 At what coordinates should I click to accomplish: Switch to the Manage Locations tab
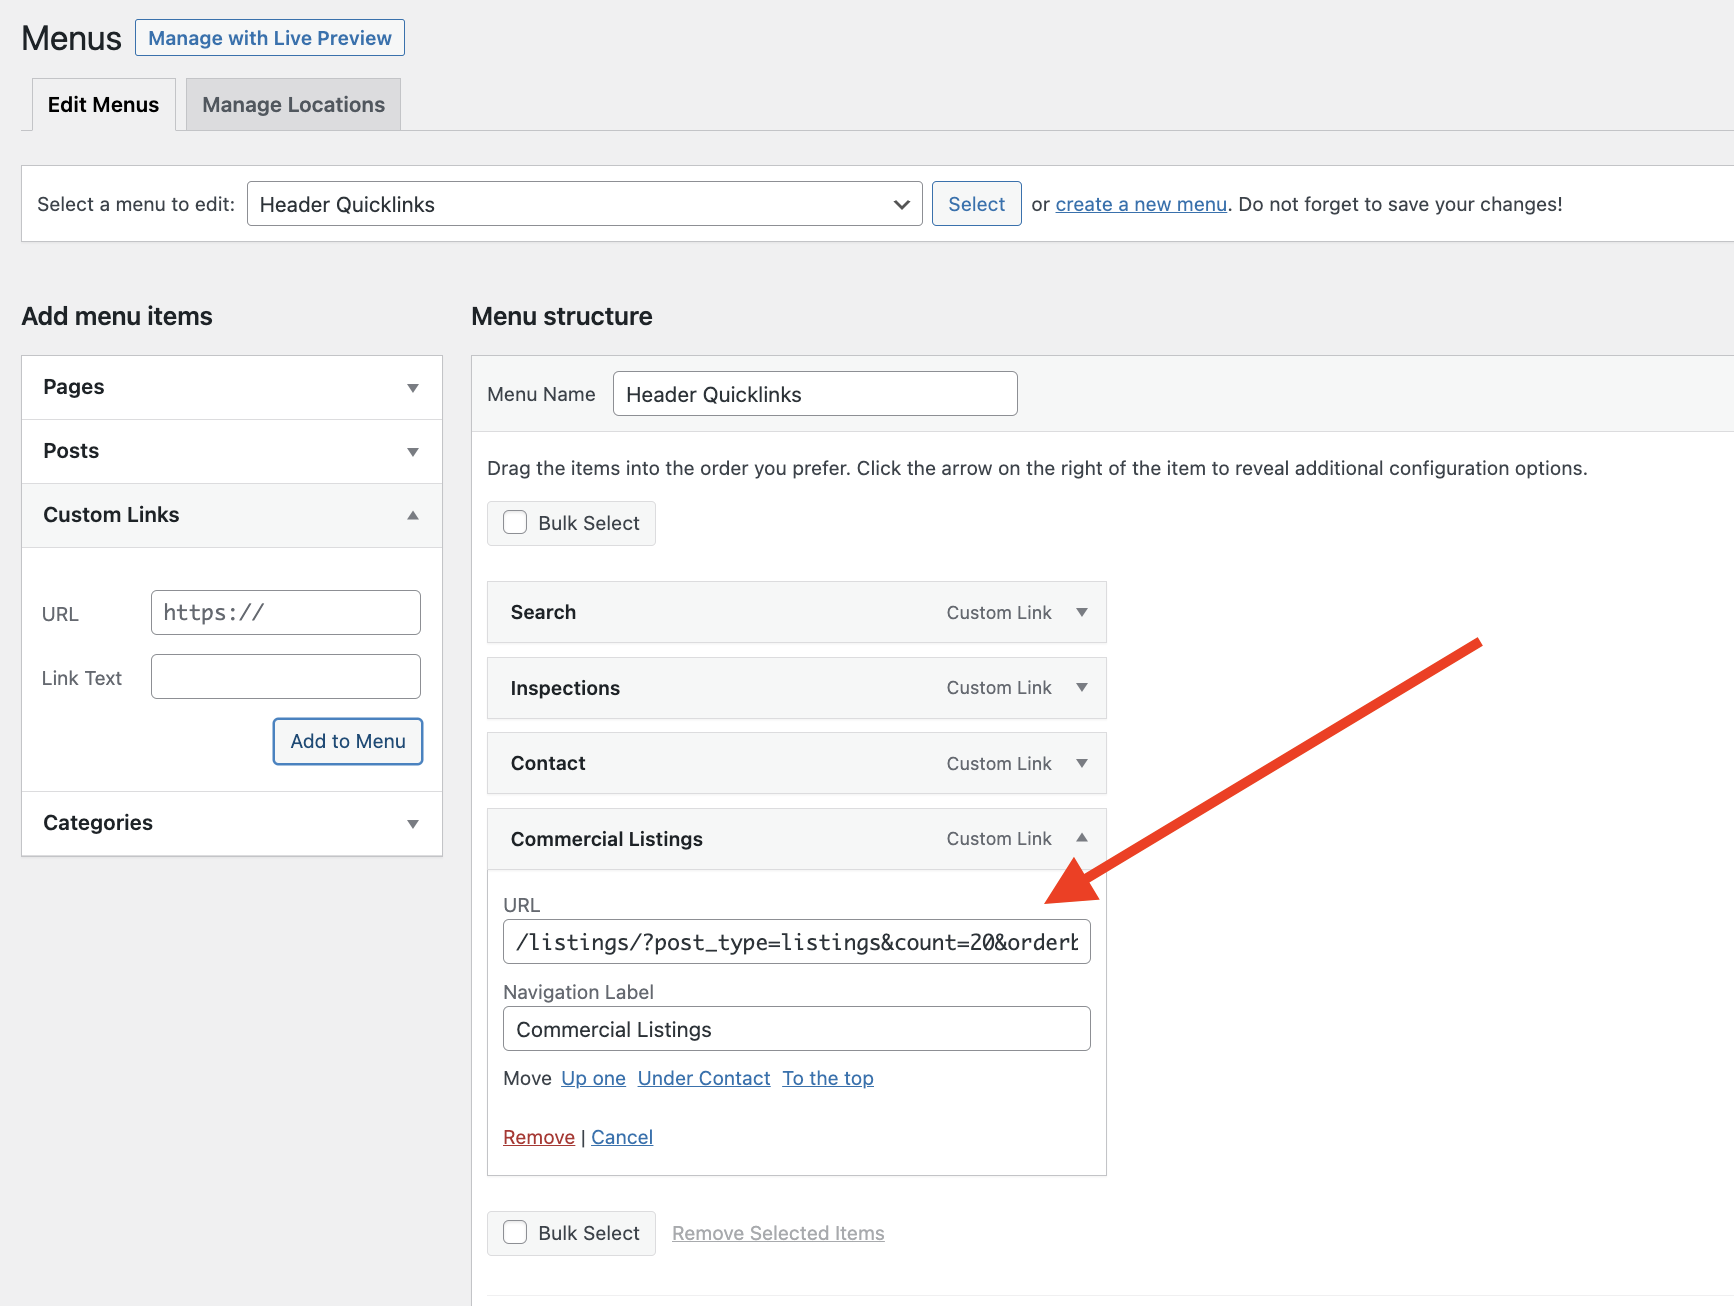(293, 105)
